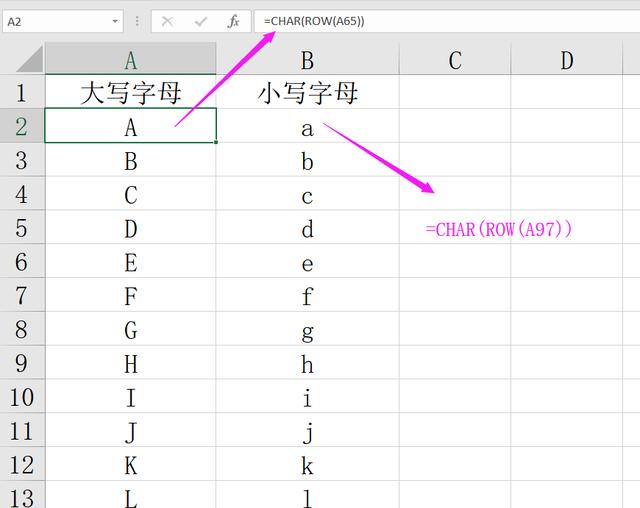Click cell with uppercase F in row 7
The width and height of the screenshot is (640, 508).
point(131,295)
